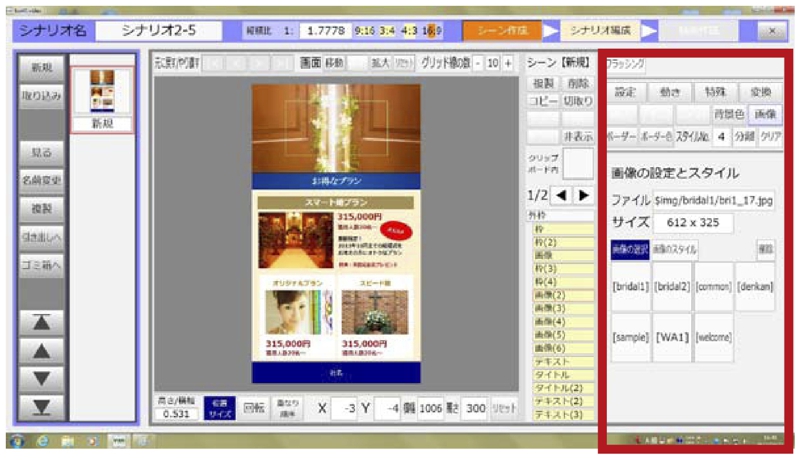Toggle the 回転 rotation mode

pos(254,408)
